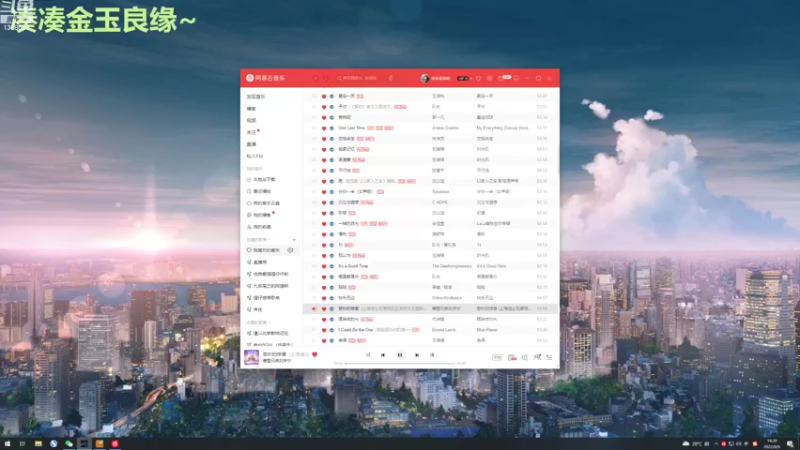Screen dimensions: 800x450
Task: Toggle the heart on the currently playing row
Action: [x=323, y=309]
